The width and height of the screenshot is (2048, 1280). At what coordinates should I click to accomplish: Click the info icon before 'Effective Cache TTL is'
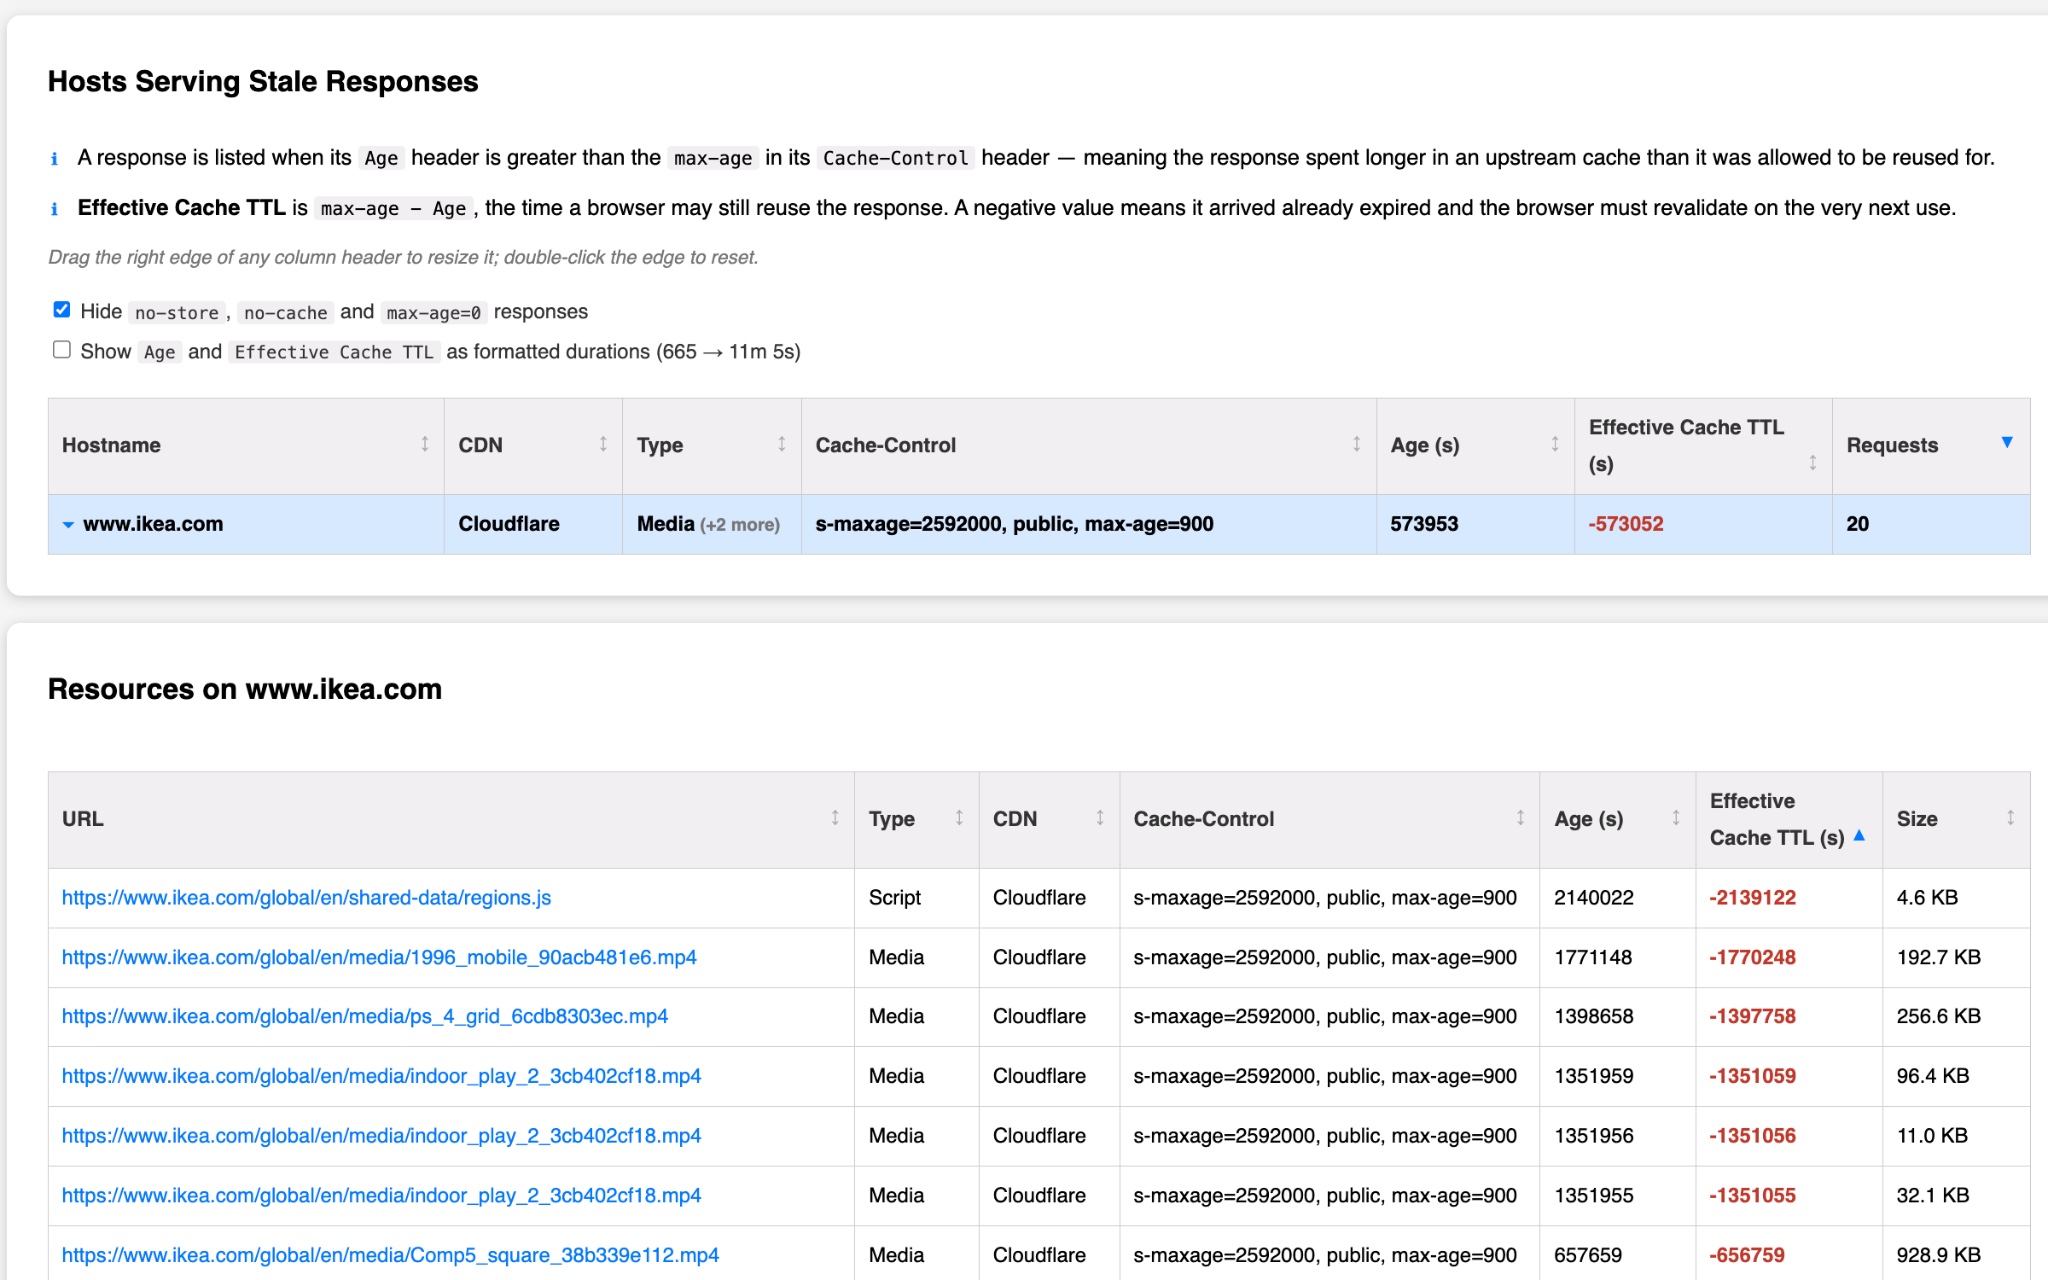pos(54,209)
